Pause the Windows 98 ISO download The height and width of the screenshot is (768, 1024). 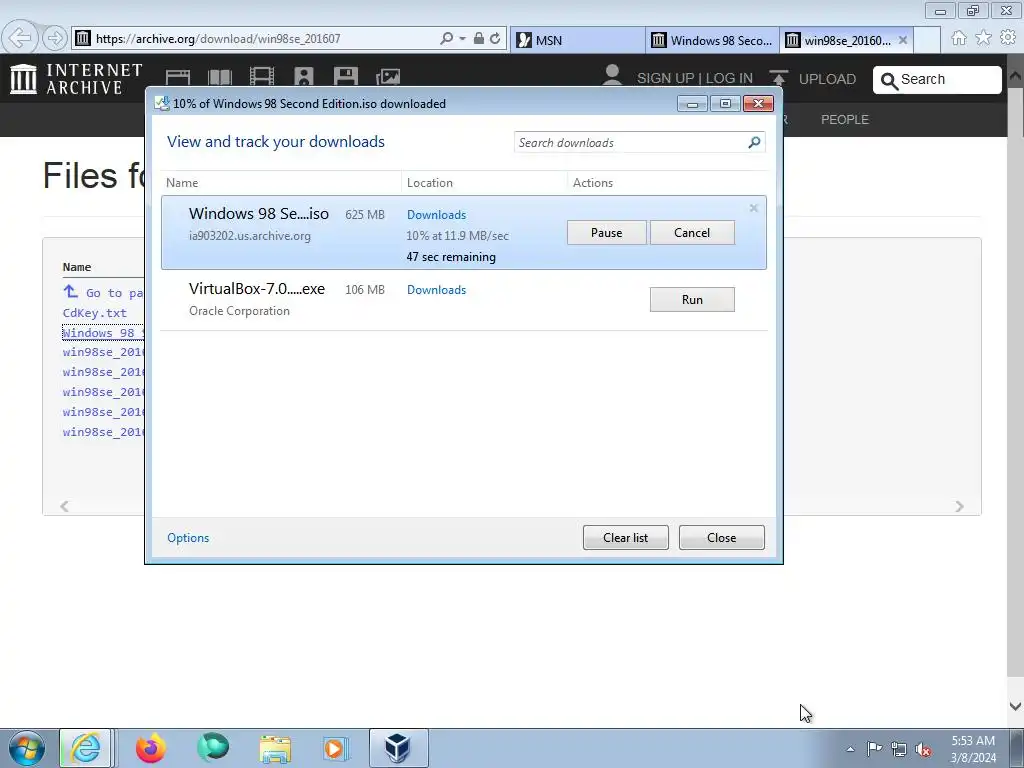607,232
